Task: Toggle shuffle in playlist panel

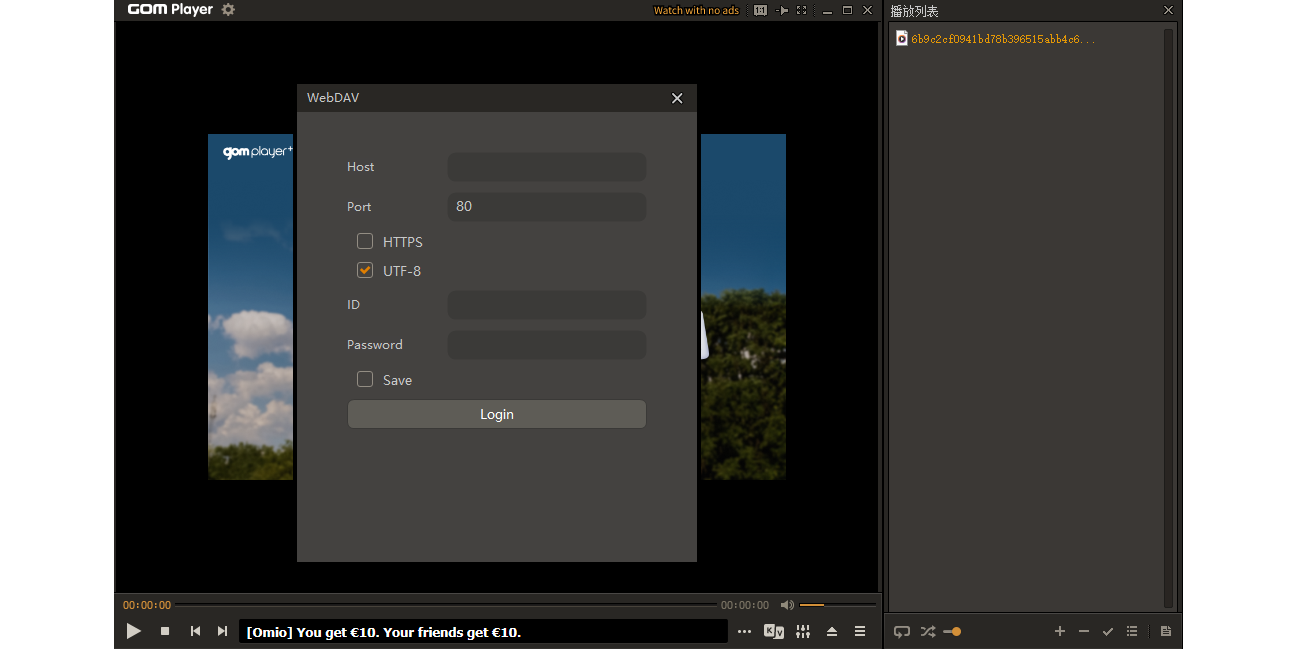Action: (x=927, y=631)
